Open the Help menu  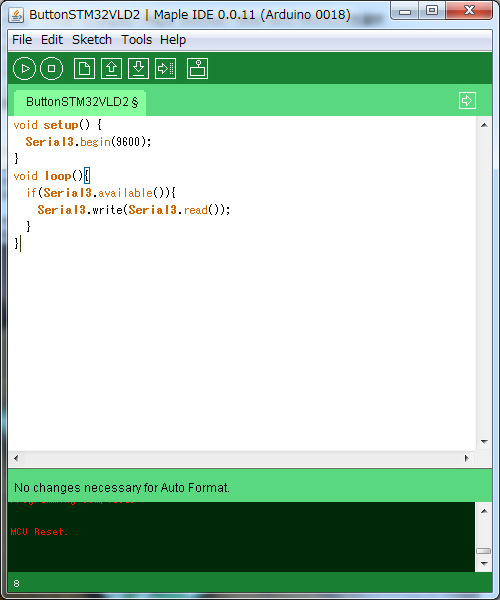(173, 39)
